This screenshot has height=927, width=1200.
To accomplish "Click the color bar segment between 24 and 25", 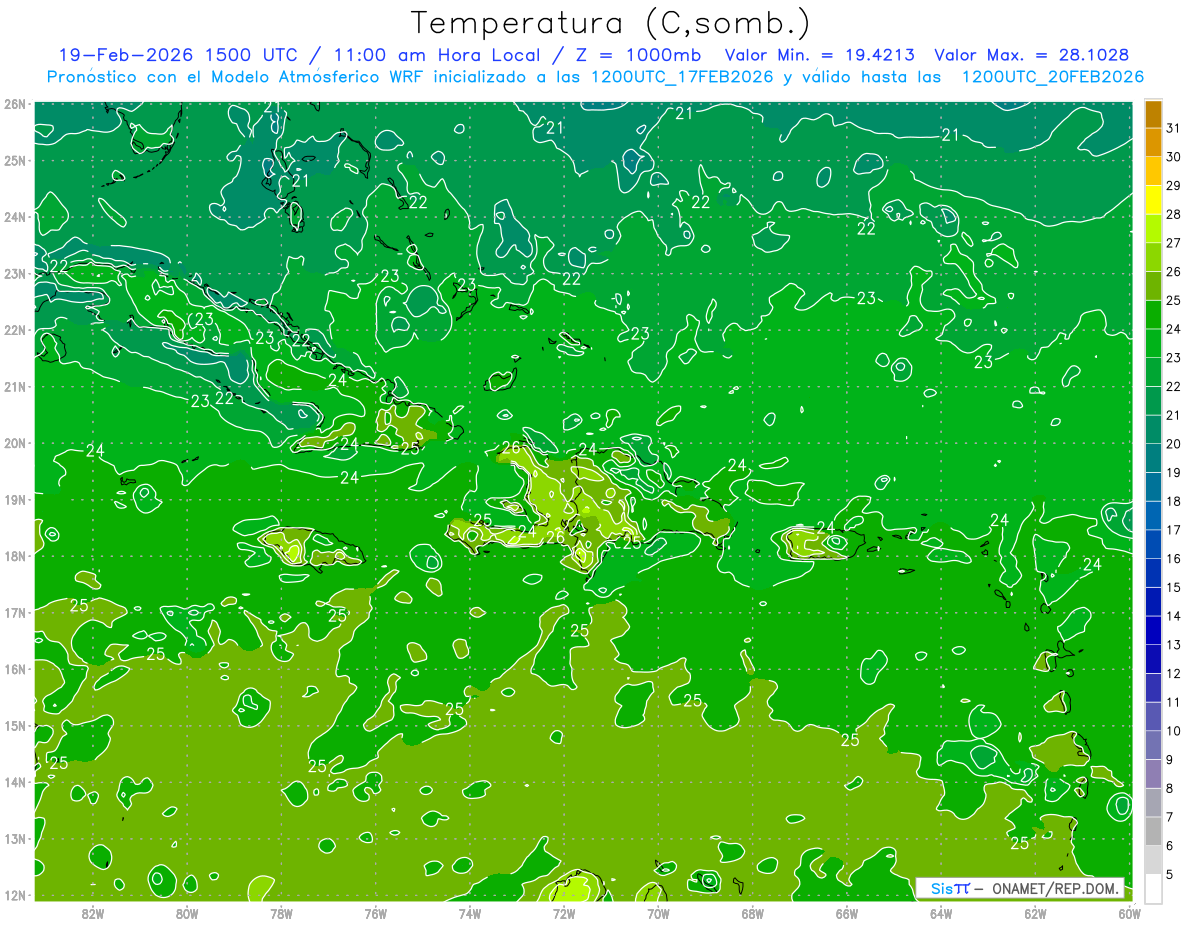I will 1153,314.
